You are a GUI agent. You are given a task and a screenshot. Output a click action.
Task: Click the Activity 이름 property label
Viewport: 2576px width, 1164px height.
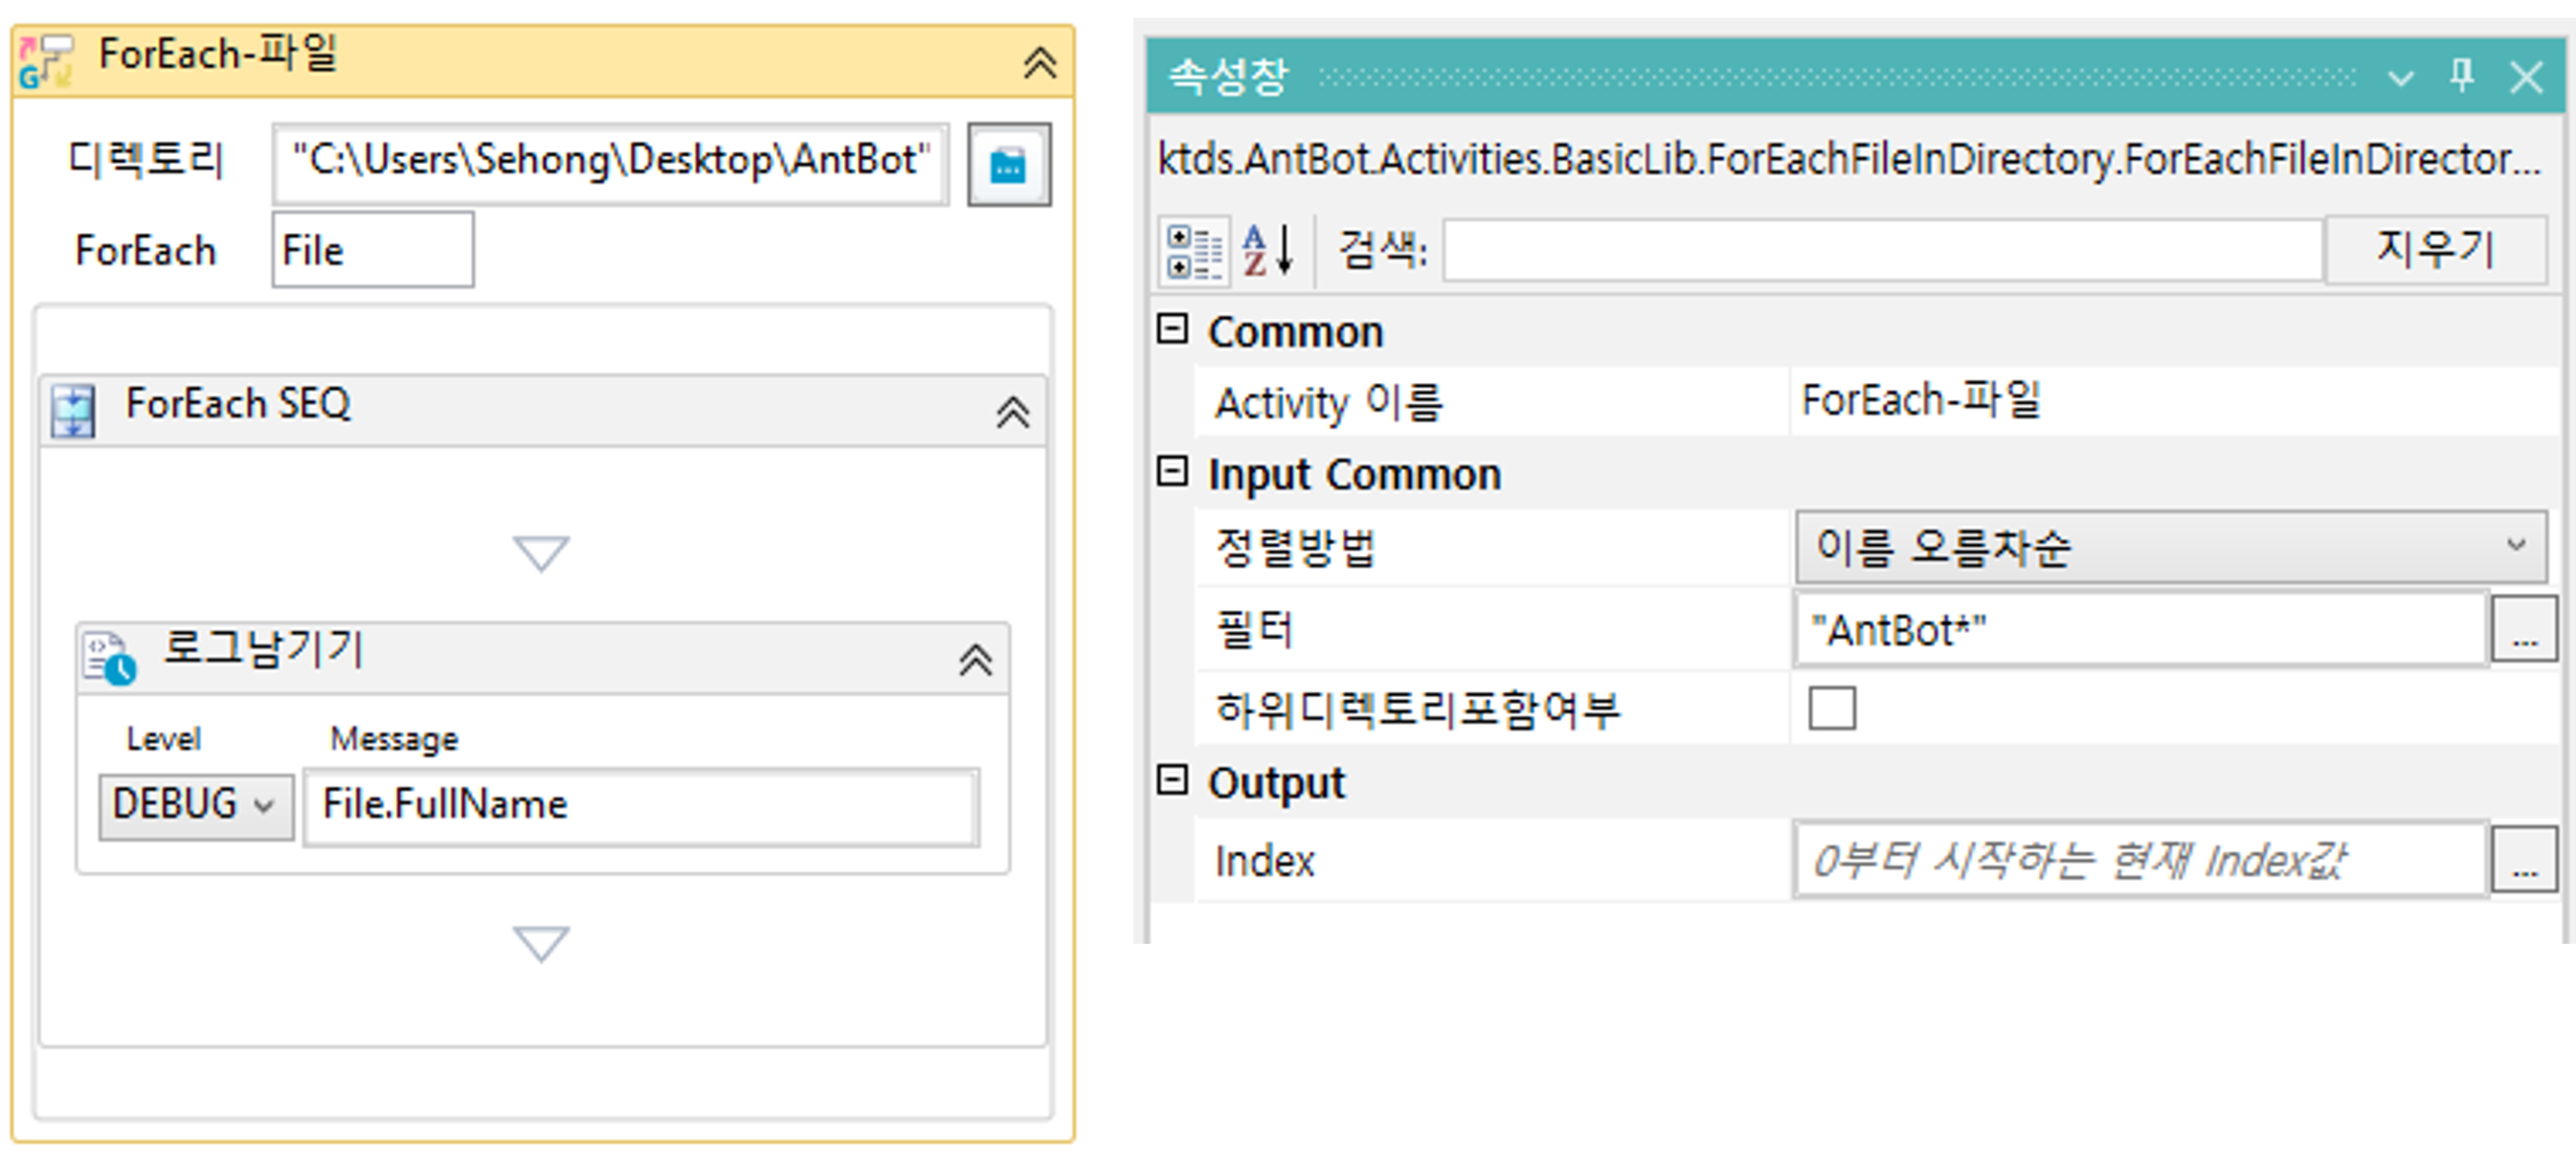coord(1329,403)
